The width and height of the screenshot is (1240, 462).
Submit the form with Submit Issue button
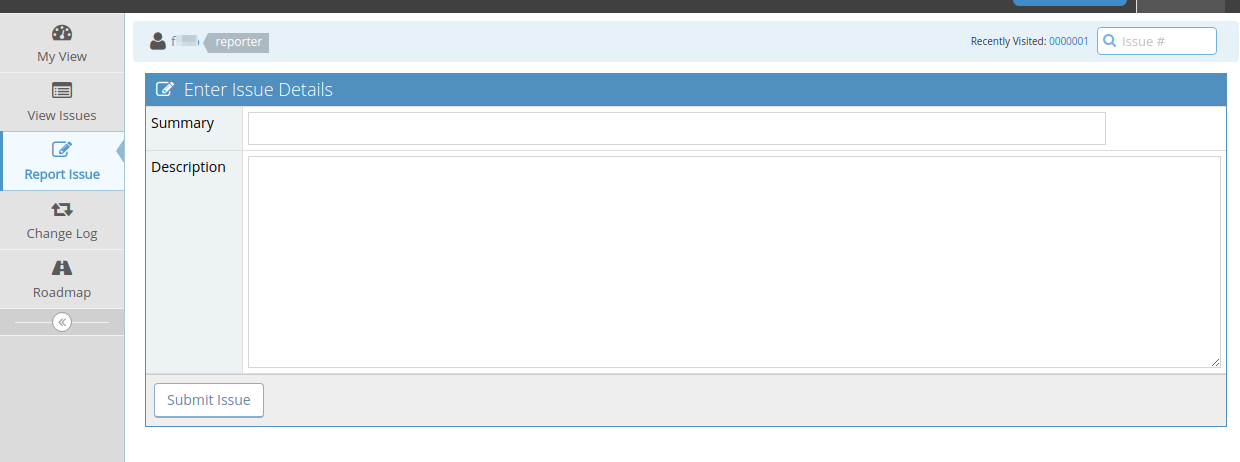click(209, 400)
